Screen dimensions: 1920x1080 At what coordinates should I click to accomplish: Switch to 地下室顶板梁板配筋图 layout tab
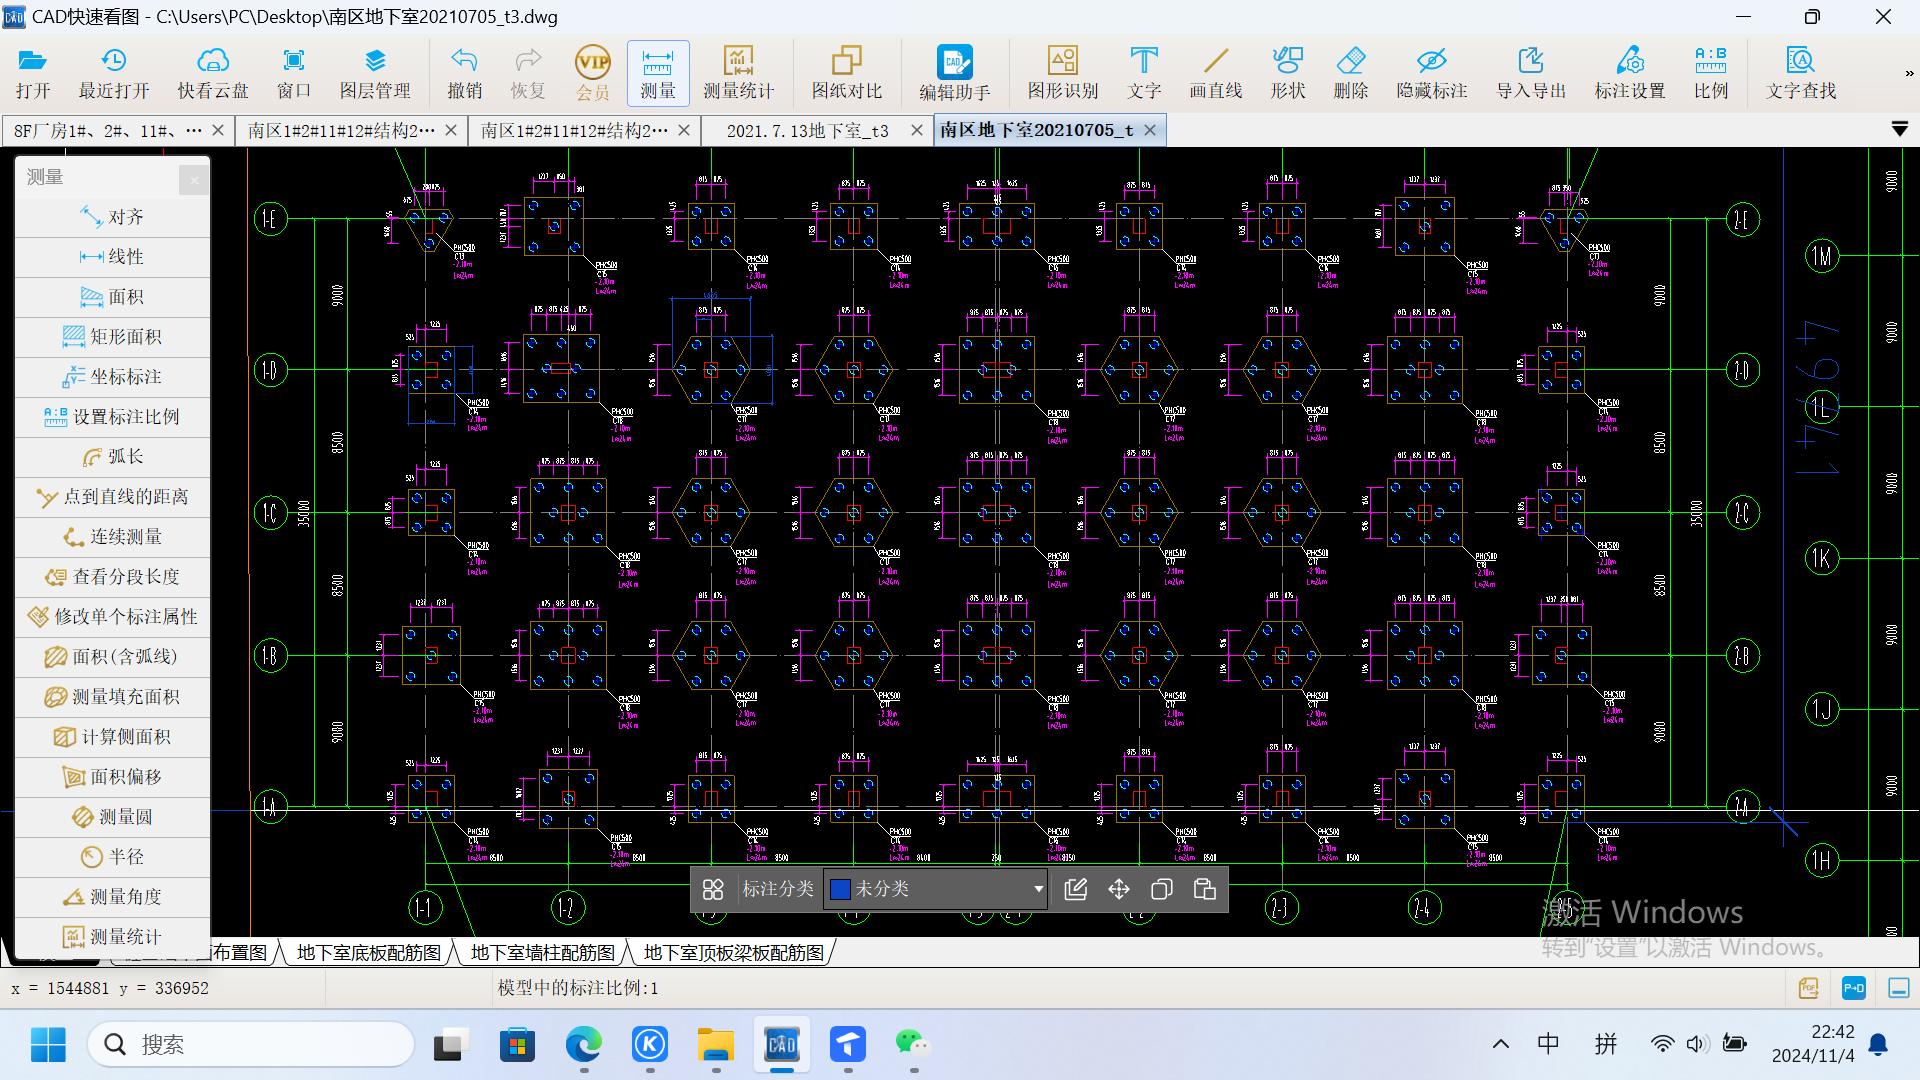click(733, 953)
